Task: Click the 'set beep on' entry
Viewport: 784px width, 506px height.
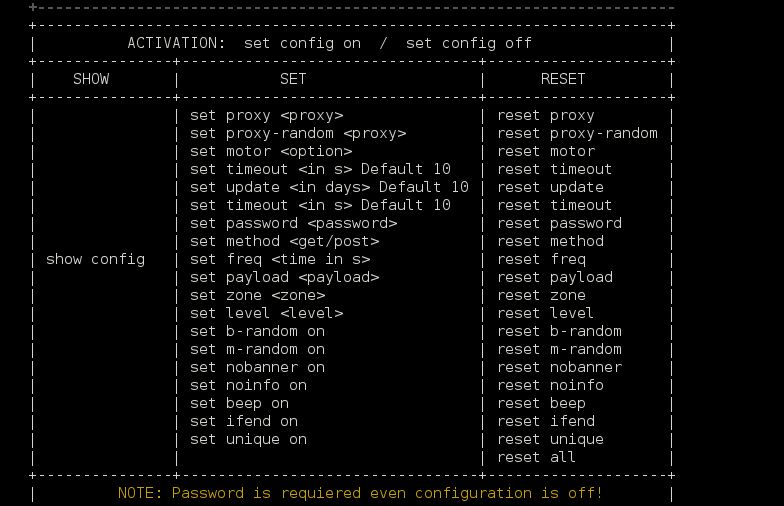Action: [239, 403]
